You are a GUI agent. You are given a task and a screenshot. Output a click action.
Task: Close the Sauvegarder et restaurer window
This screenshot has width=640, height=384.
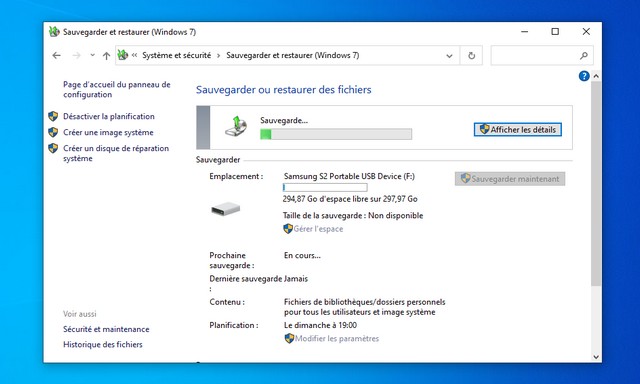(586, 31)
